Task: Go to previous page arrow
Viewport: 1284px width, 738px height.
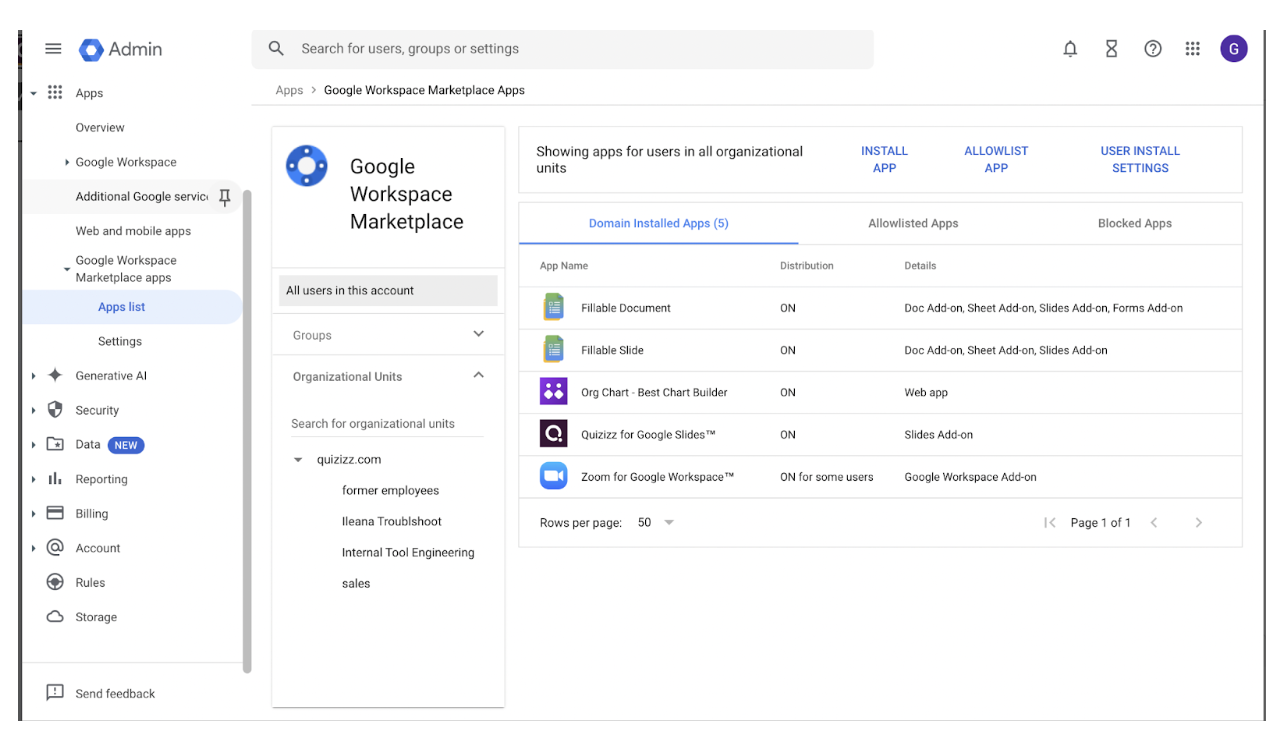Action: point(1154,522)
